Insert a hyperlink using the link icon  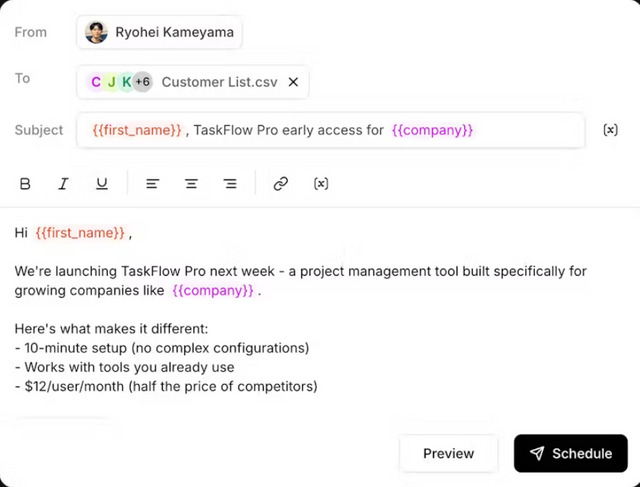pyautogui.click(x=281, y=184)
